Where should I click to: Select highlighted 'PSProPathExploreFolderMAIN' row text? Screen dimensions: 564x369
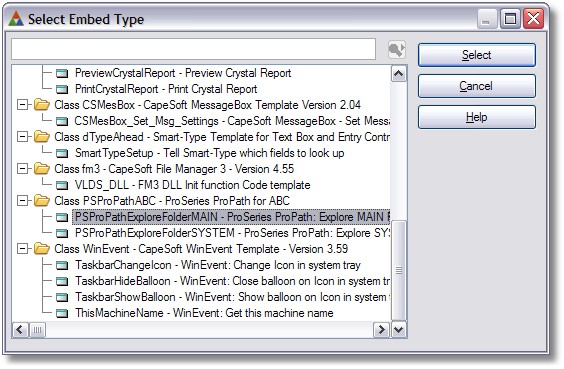pos(231,217)
